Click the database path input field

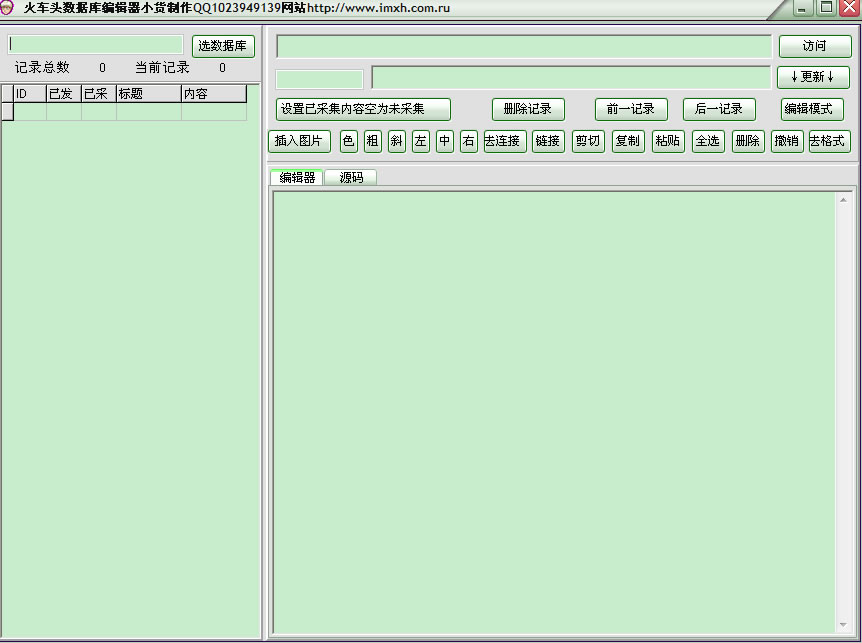97,45
